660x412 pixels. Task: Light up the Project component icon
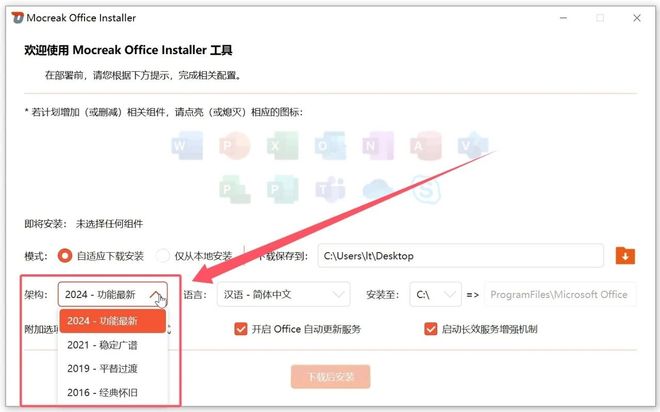[235, 190]
